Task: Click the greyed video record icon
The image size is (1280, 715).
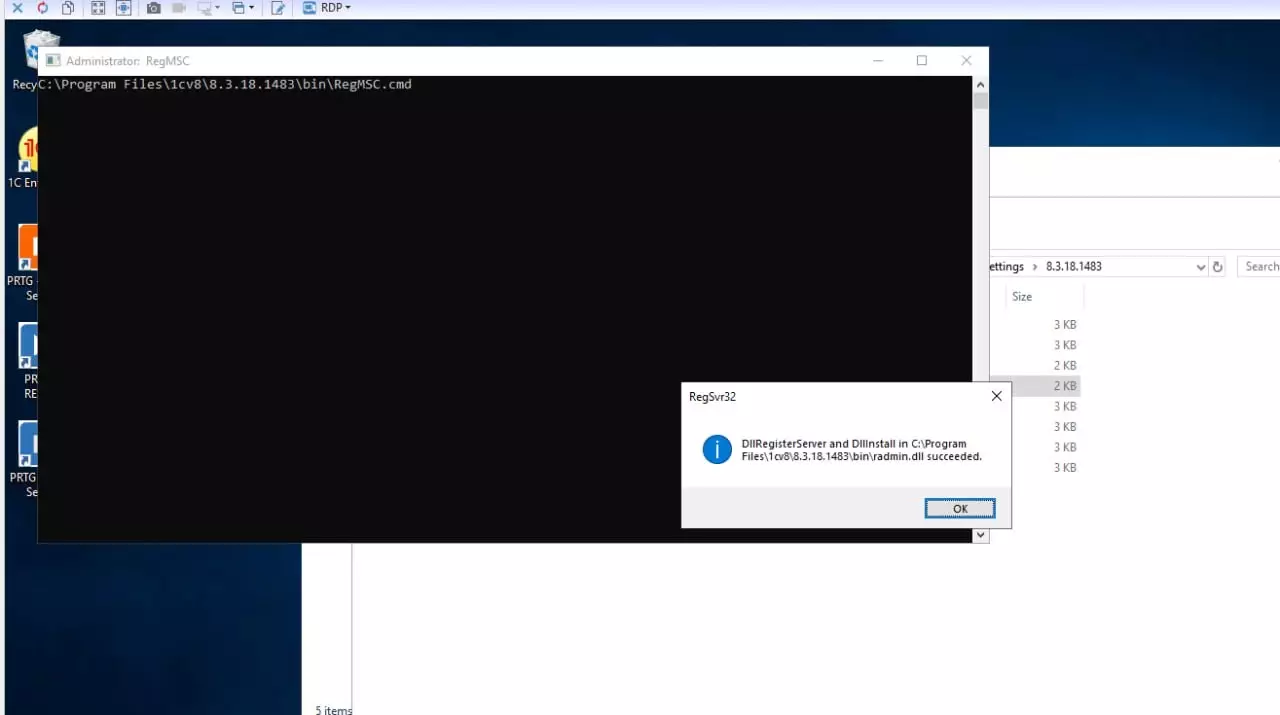Action: click(179, 8)
